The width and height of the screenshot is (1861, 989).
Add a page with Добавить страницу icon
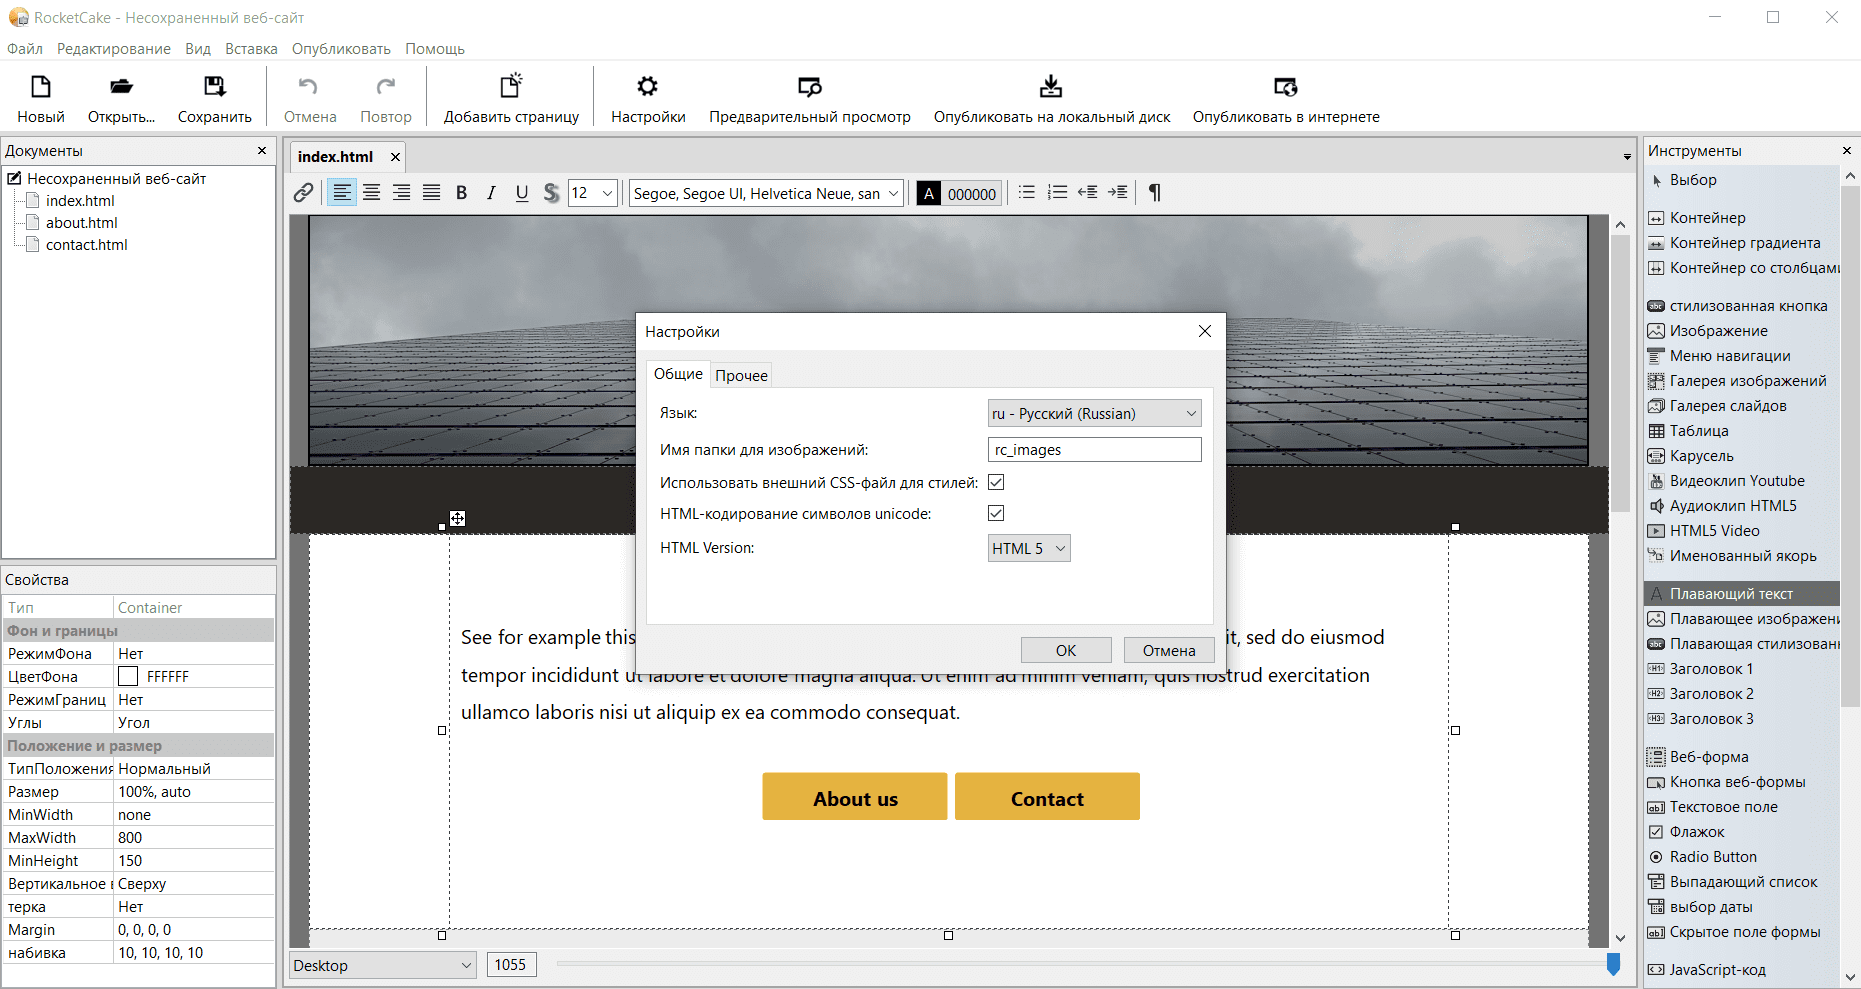[x=511, y=86]
